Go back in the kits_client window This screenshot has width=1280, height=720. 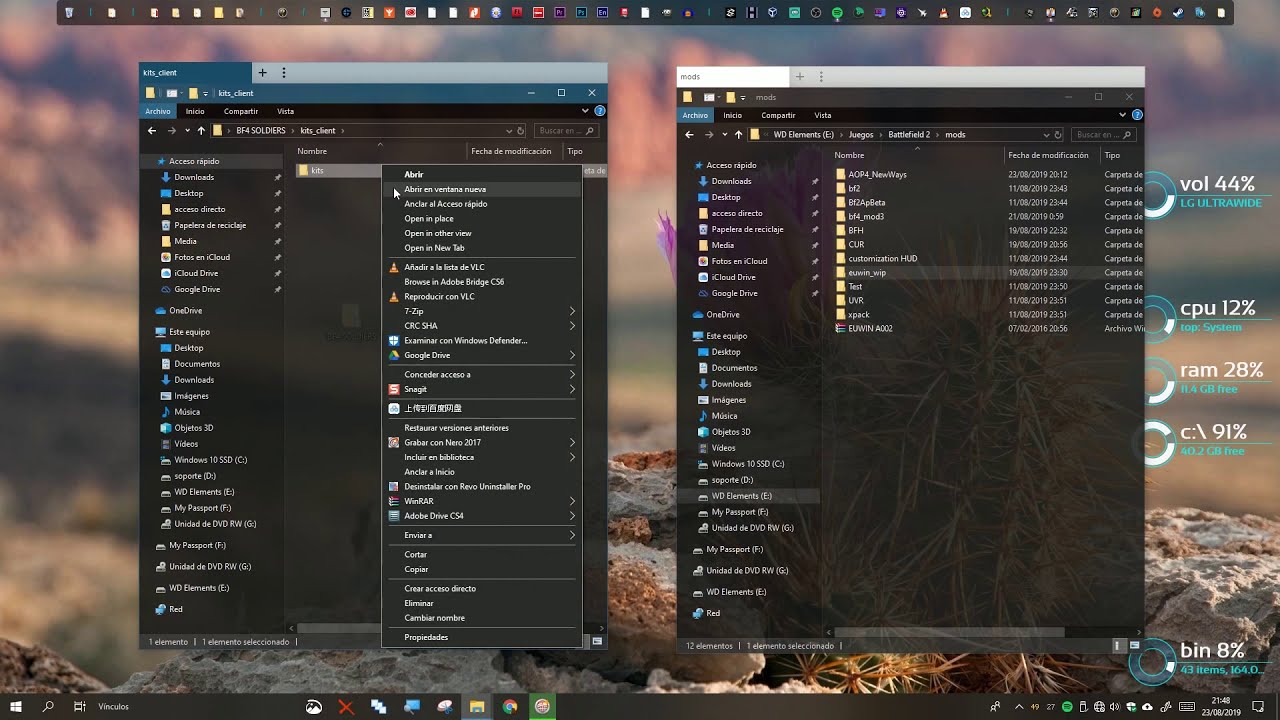point(152,130)
